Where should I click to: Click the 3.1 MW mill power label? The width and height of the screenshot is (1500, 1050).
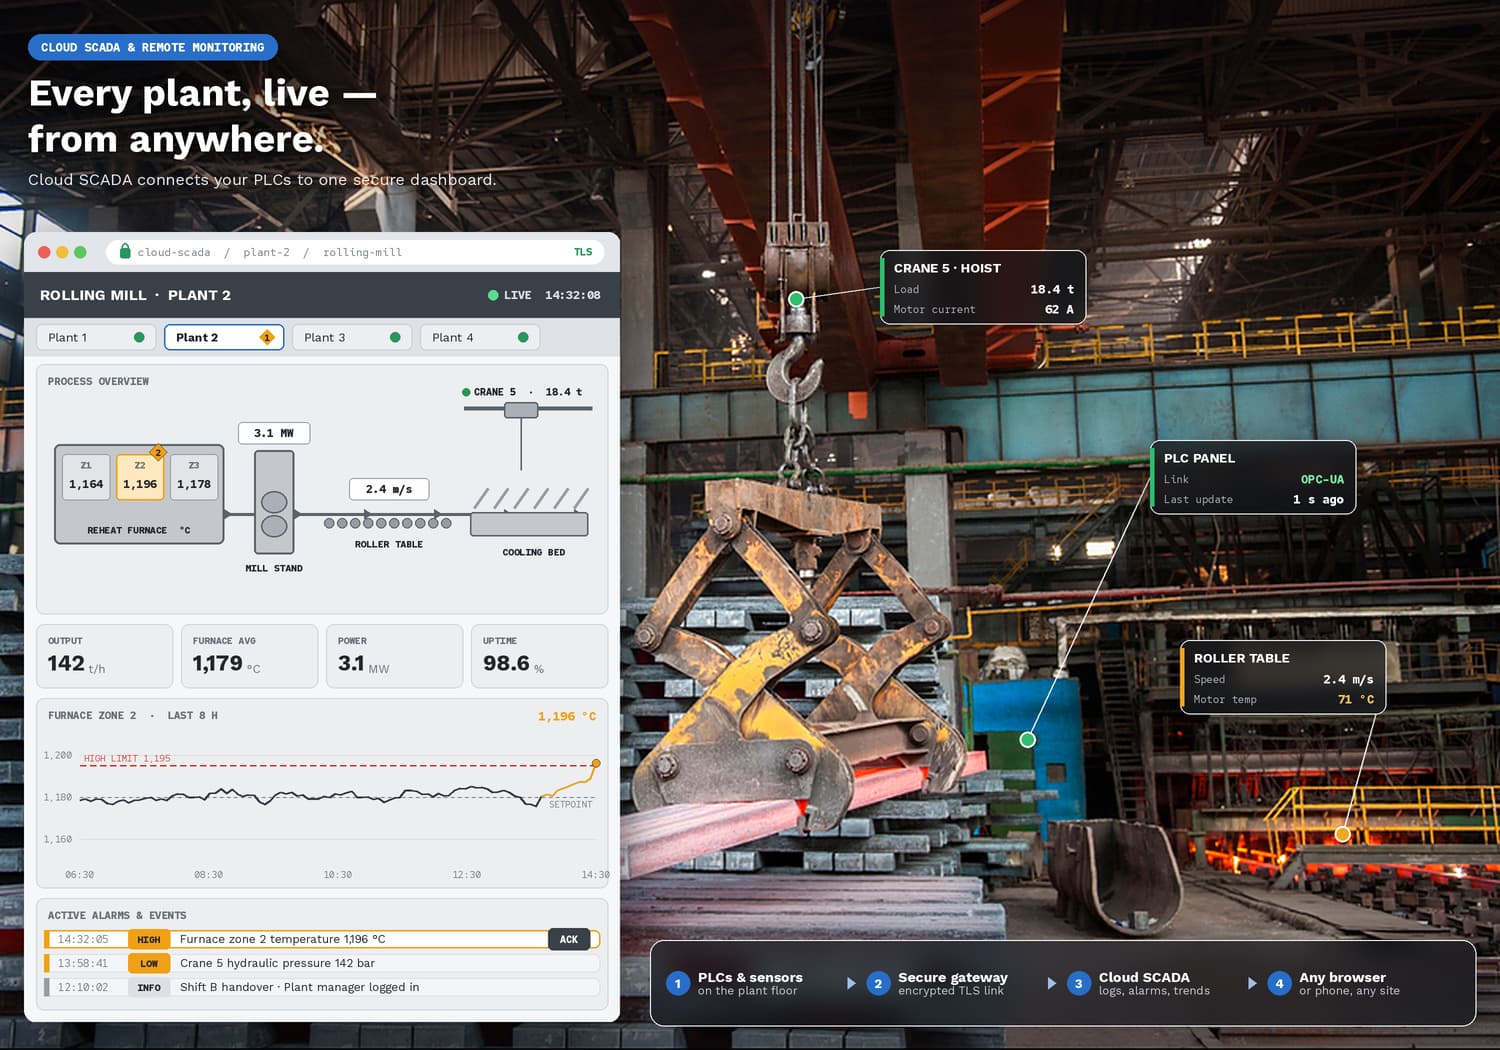point(274,433)
